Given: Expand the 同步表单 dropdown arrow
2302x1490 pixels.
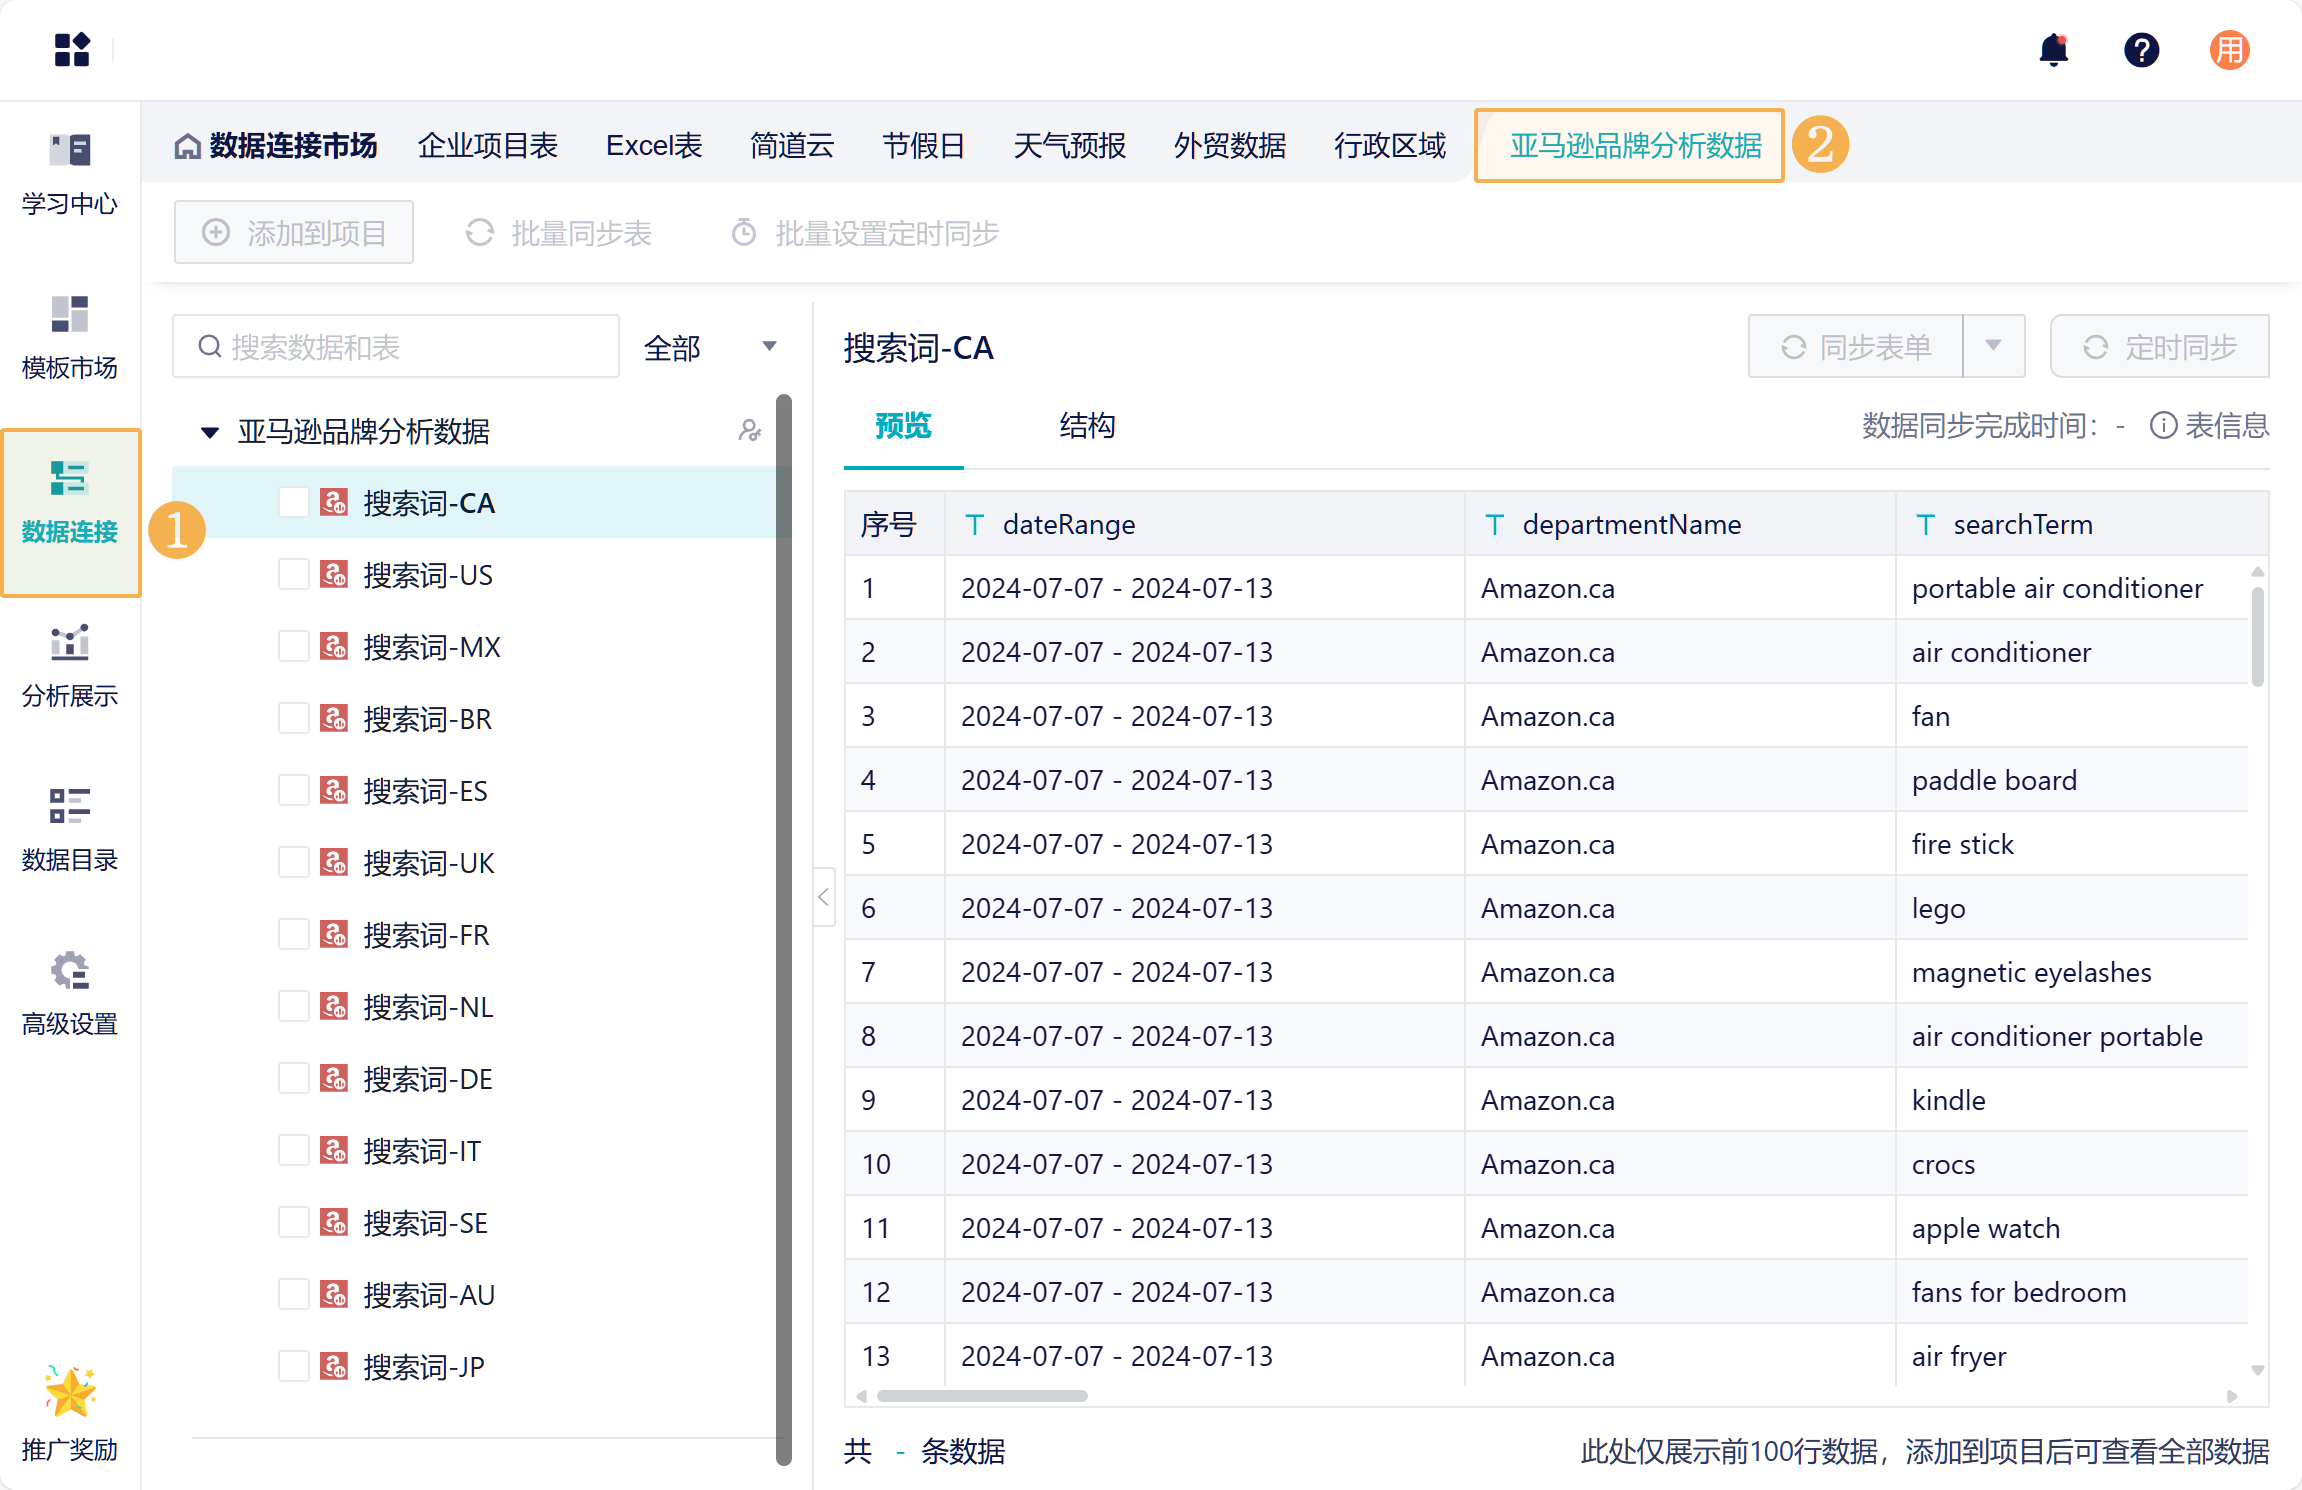Looking at the screenshot, I should (1993, 346).
